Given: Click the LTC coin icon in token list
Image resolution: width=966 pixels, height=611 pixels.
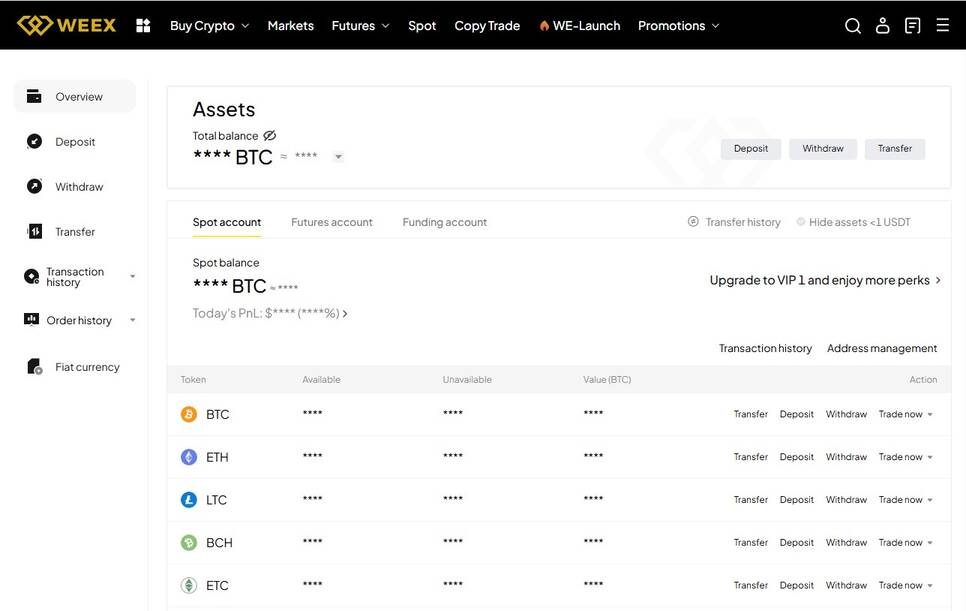Looking at the screenshot, I should tap(189, 500).
